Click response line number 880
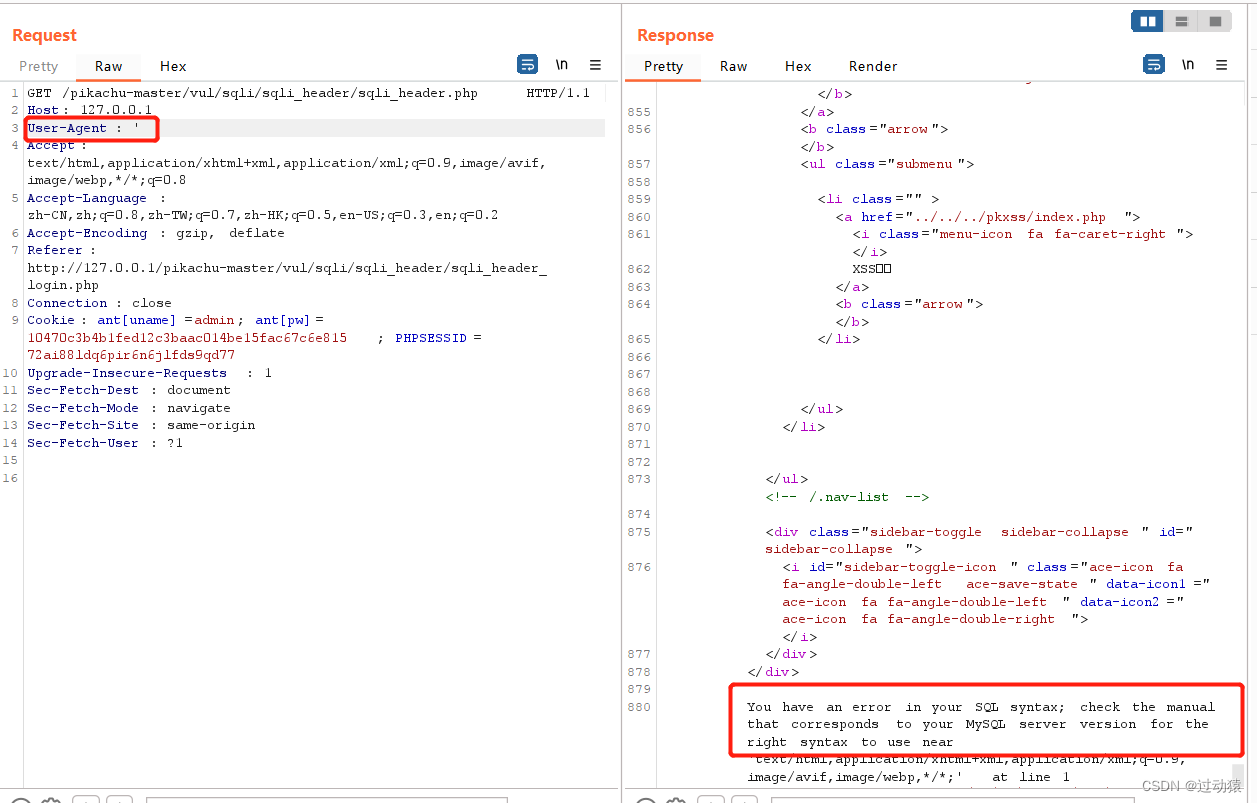The height and width of the screenshot is (803, 1257). tap(638, 707)
